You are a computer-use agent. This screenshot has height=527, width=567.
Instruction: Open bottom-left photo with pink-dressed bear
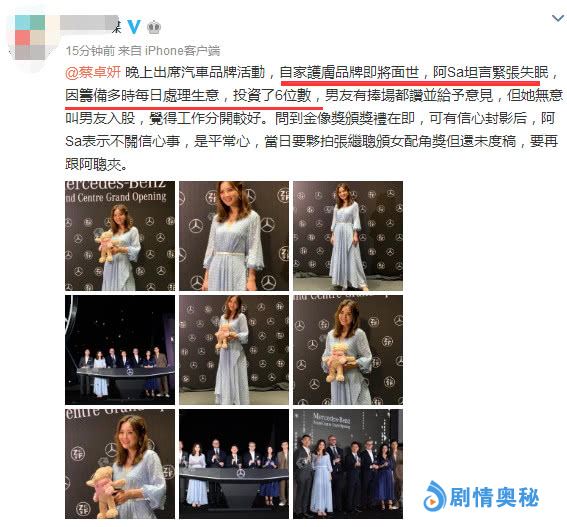click(120, 464)
